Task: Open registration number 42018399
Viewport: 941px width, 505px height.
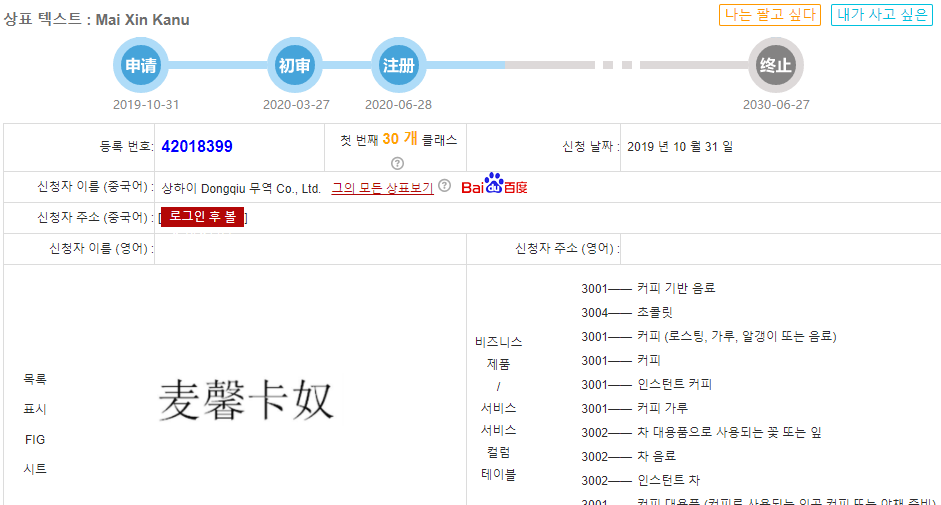Action: (x=197, y=147)
